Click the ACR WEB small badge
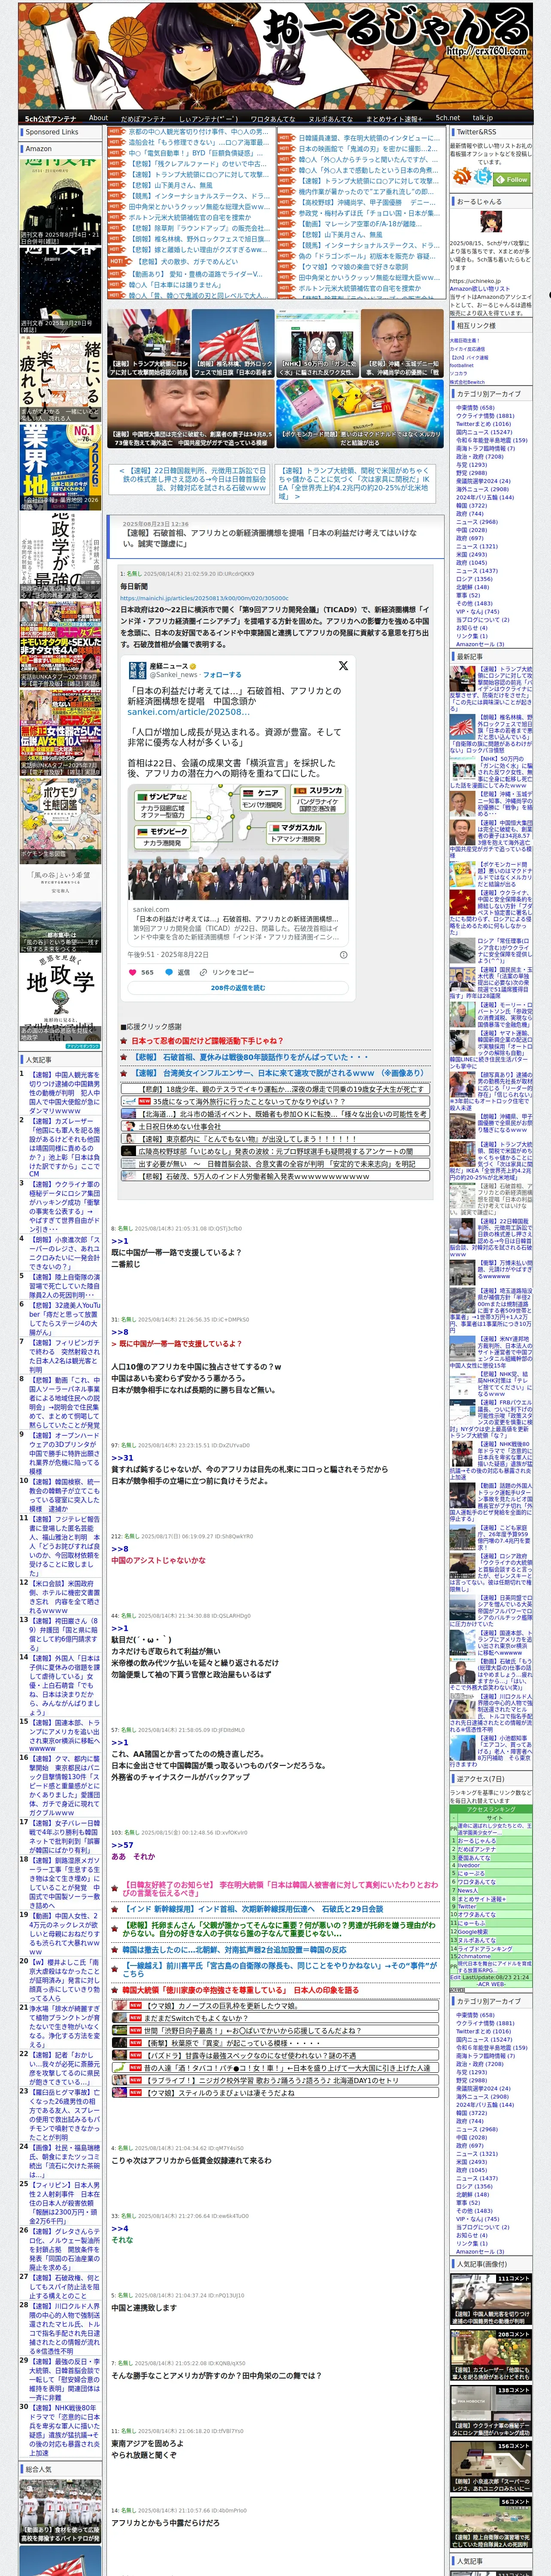 coord(457,1989)
